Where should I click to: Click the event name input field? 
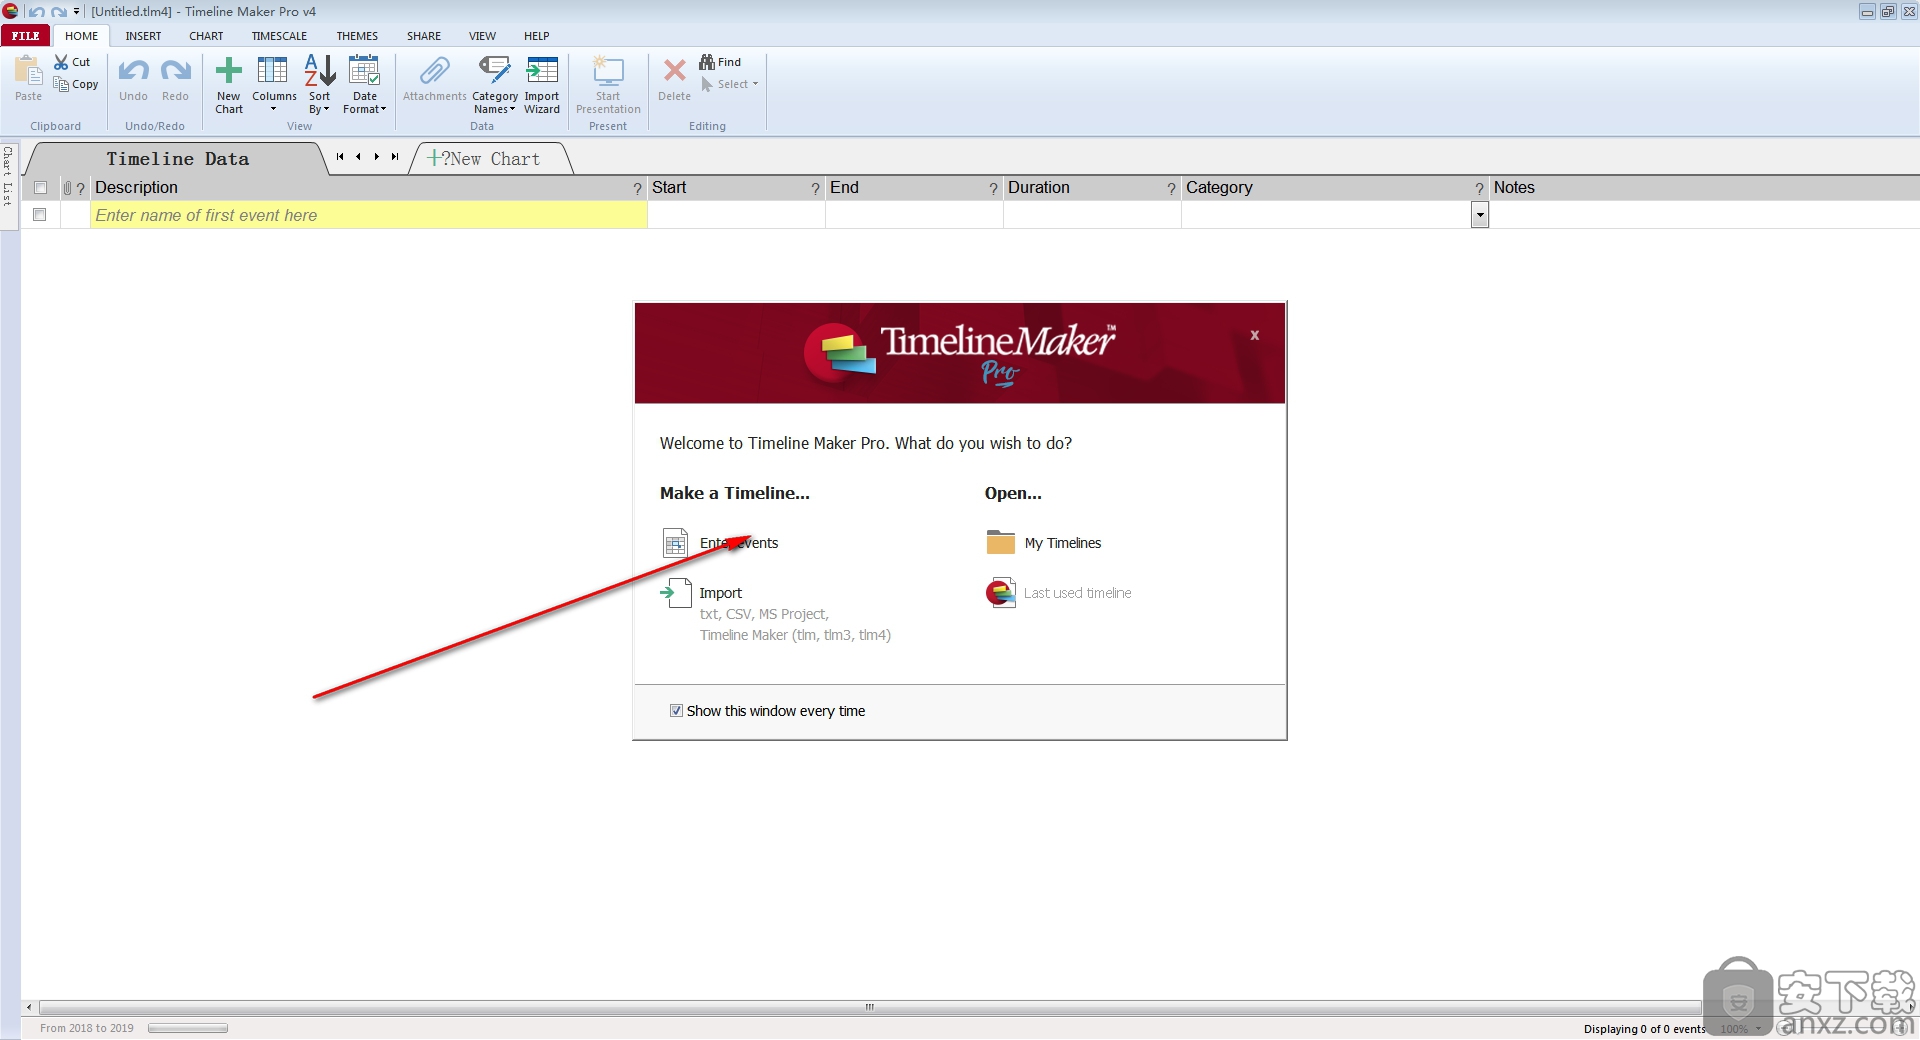[369, 215]
